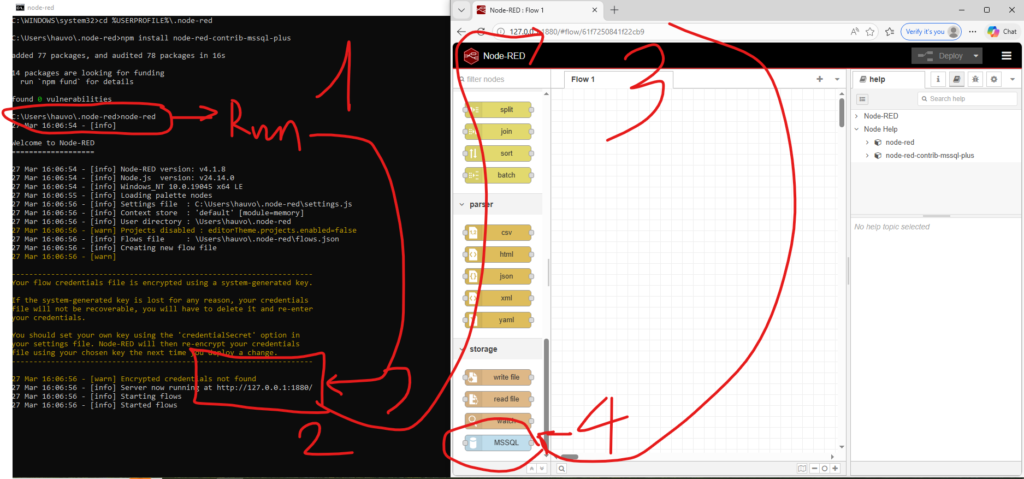This screenshot has height=479, width=1024.
Task: Open the information sidebar tab icon
Action: click(x=938, y=79)
